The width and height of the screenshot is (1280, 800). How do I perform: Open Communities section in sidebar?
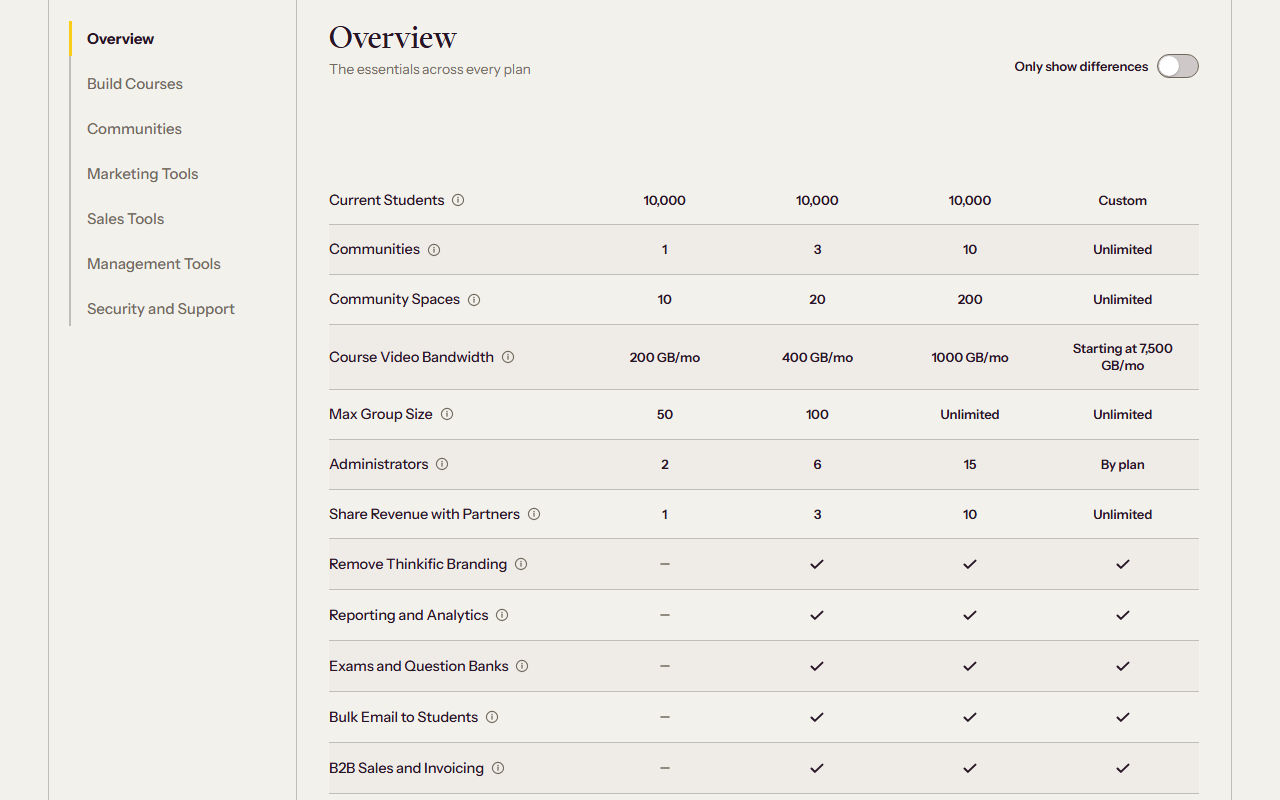[134, 129]
